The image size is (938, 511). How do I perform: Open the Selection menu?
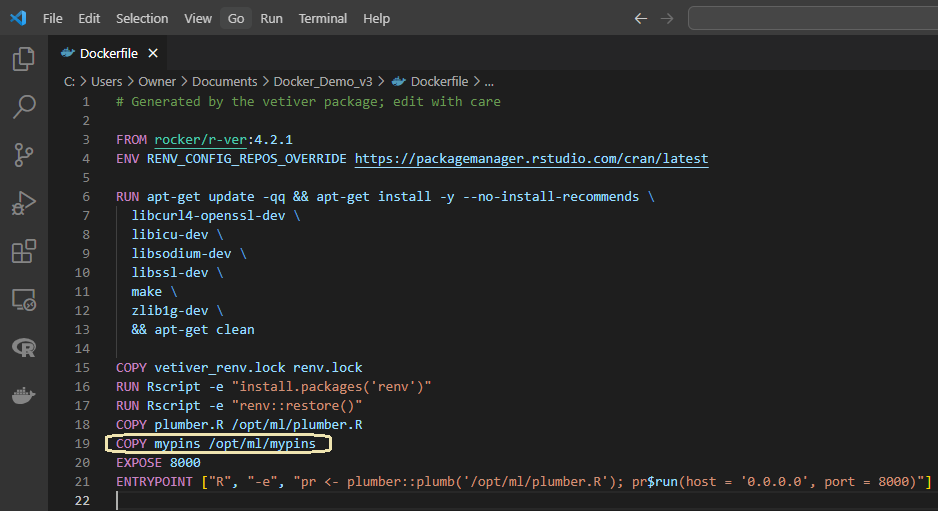(x=142, y=18)
